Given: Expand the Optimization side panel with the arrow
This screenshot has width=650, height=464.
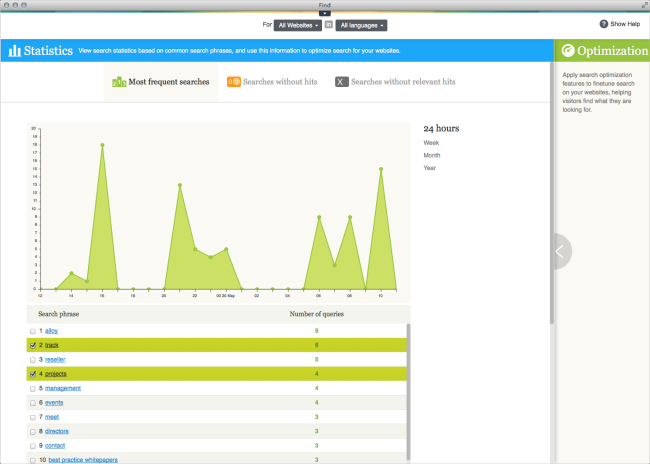Looking at the screenshot, I should (560, 252).
